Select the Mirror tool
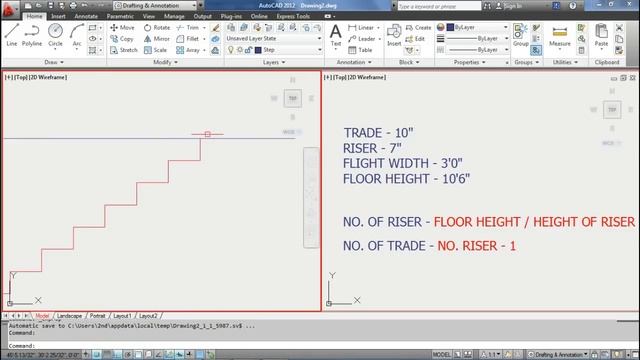 click(x=157, y=39)
